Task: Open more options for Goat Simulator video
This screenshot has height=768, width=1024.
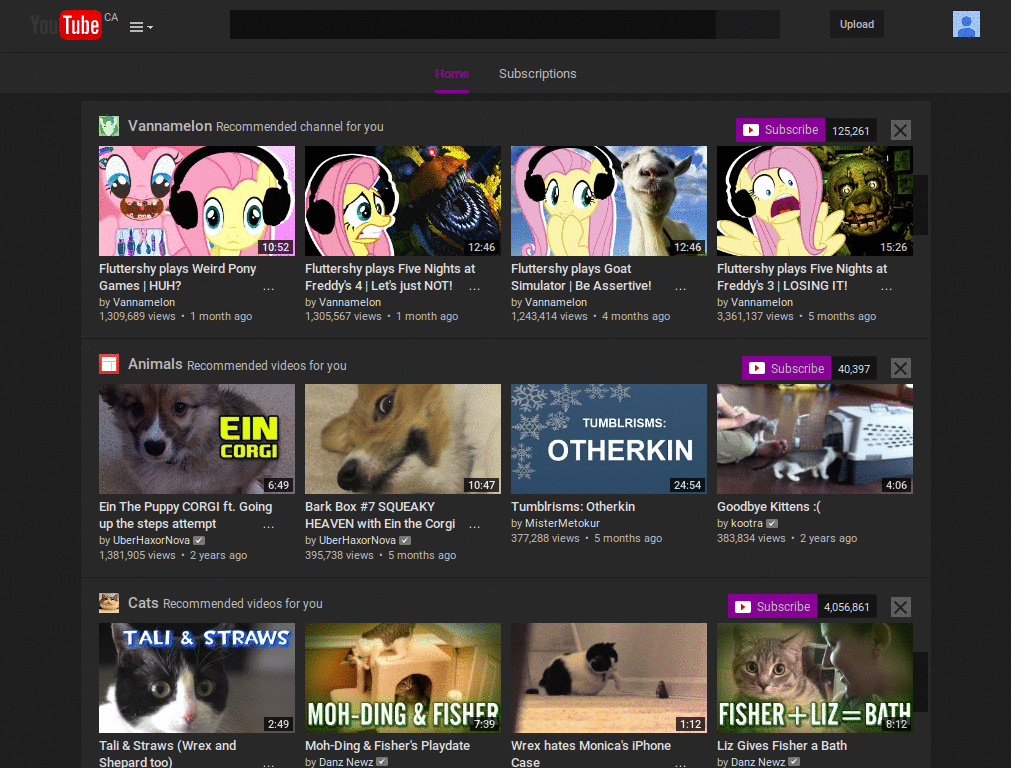Action: pos(680,287)
